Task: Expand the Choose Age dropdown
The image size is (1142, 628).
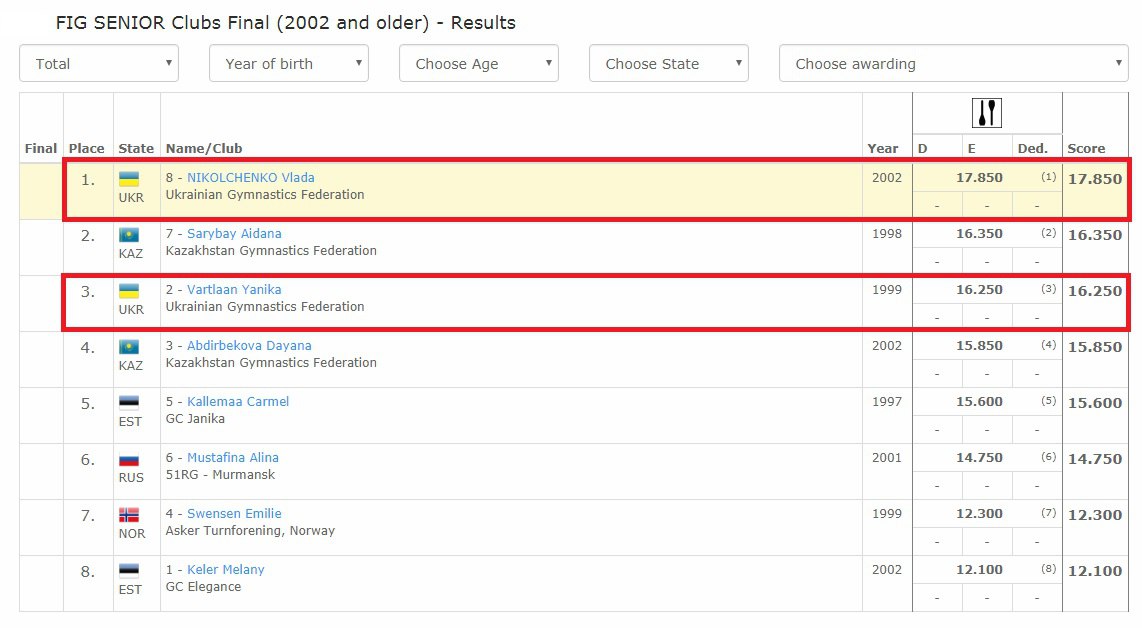Action: pos(479,64)
